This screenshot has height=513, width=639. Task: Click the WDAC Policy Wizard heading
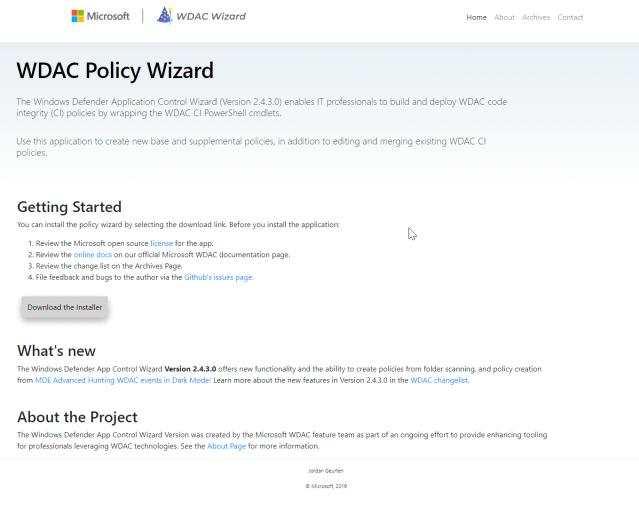(x=115, y=70)
